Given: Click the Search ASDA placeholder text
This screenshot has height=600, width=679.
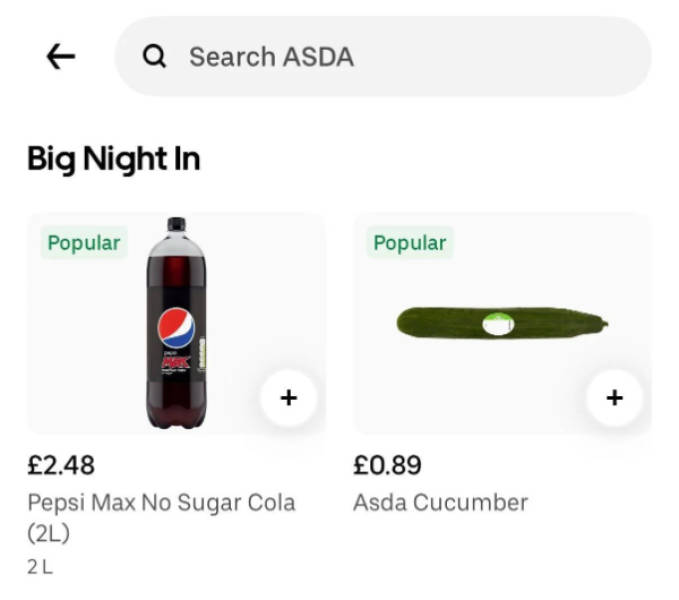Looking at the screenshot, I should [x=271, y=57].
